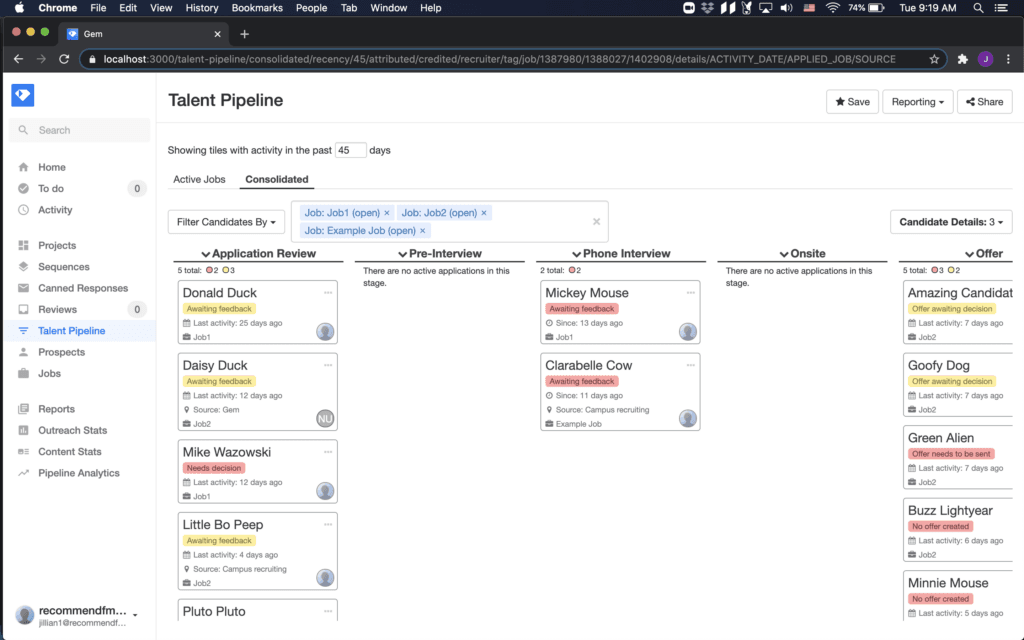Viewport: 1024px width, 640px height.
Task: Open Pipeline Analytics in the sidebar
Action: pyautogui.click(x=78, y=473)
